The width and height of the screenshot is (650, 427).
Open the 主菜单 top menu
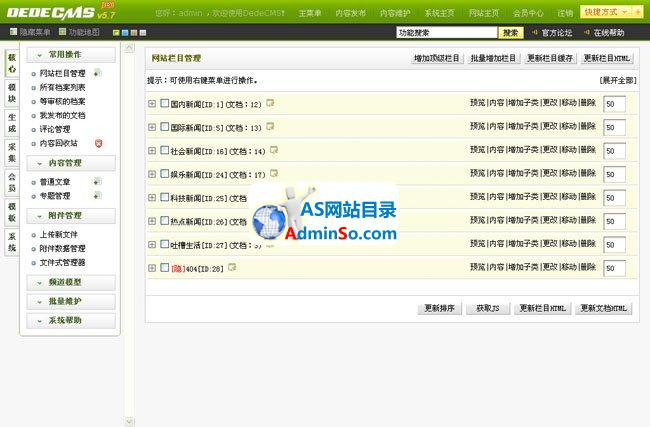coord(310,13)
